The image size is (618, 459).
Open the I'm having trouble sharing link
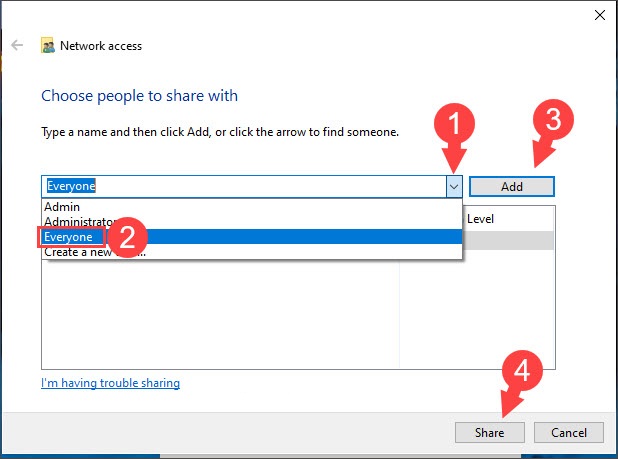pyautogui.click(x=110, y=383)
